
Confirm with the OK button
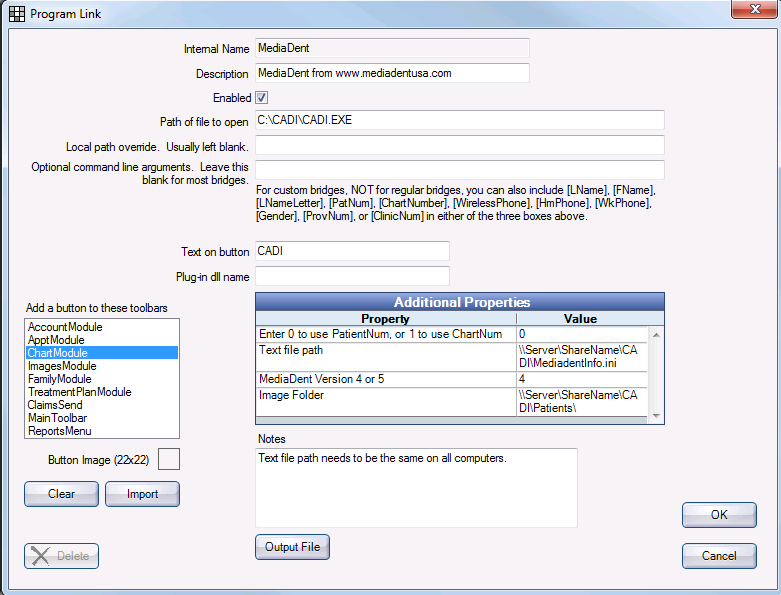tap(719, 515)
